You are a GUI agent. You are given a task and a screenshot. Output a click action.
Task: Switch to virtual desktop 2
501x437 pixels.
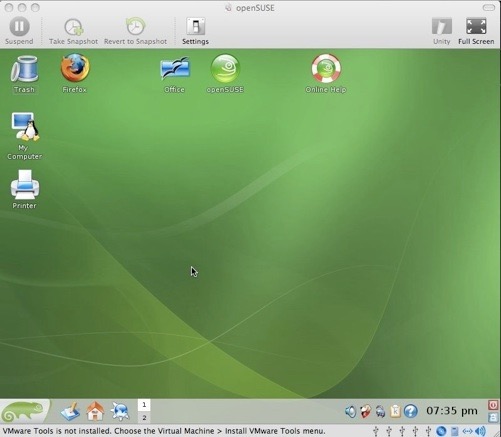(144, 417)
